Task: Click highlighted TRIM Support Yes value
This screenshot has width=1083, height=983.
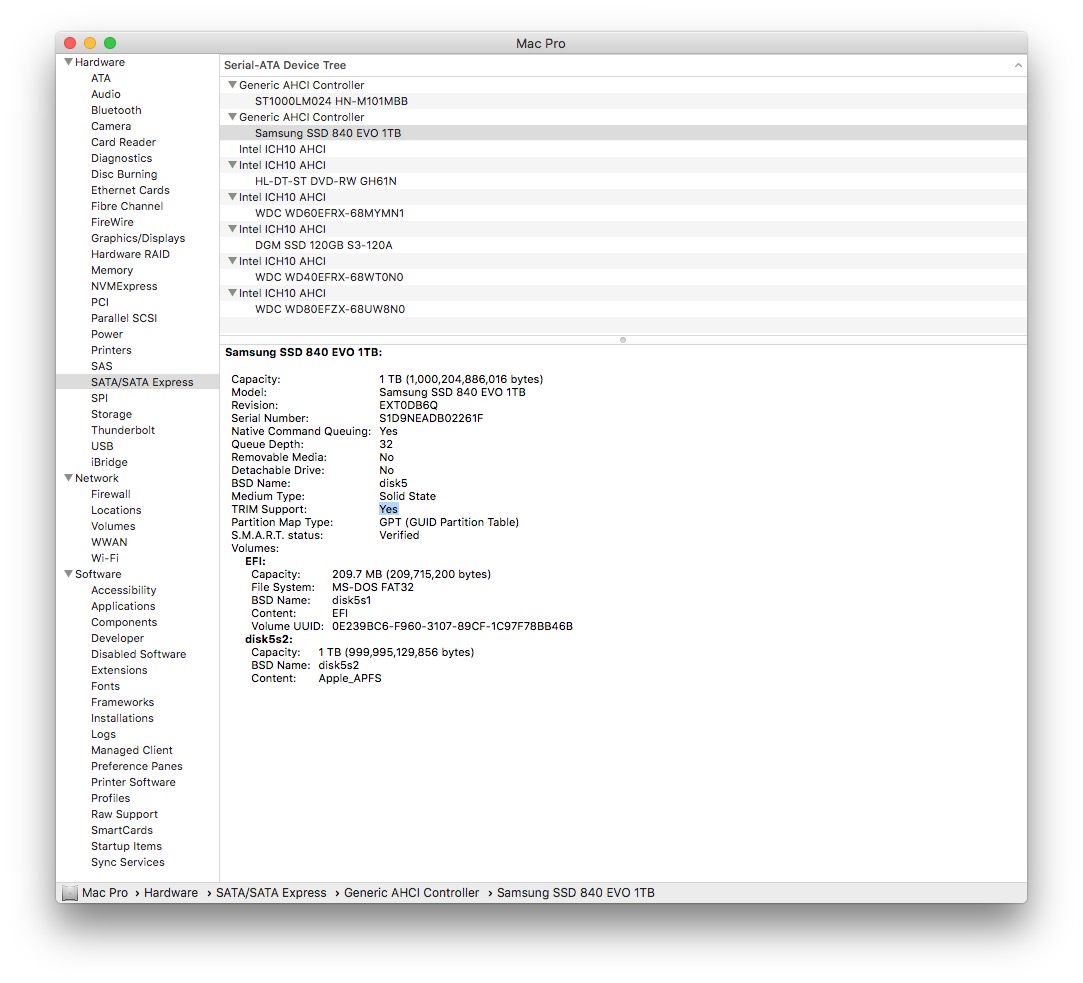Action: click(388, 509)
